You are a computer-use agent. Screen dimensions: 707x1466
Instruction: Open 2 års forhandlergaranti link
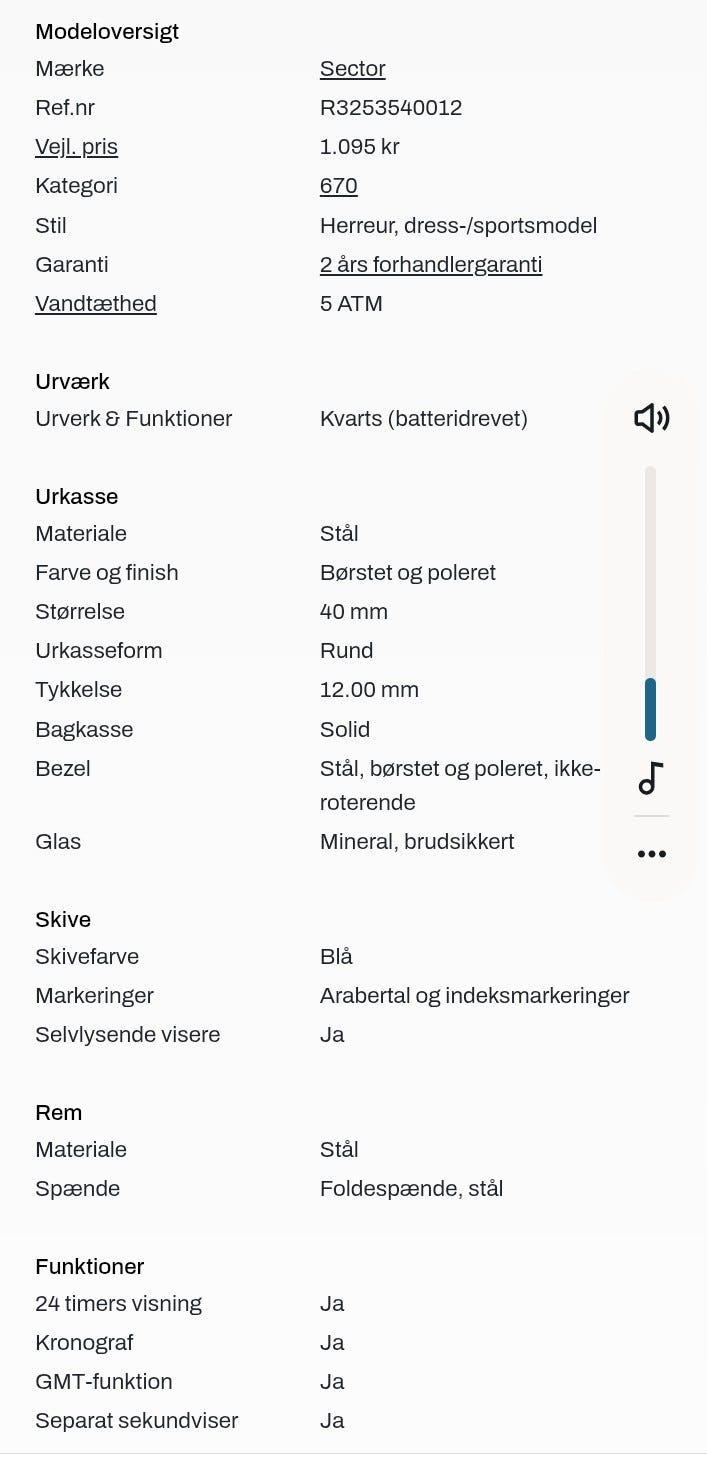pos(431,265)
